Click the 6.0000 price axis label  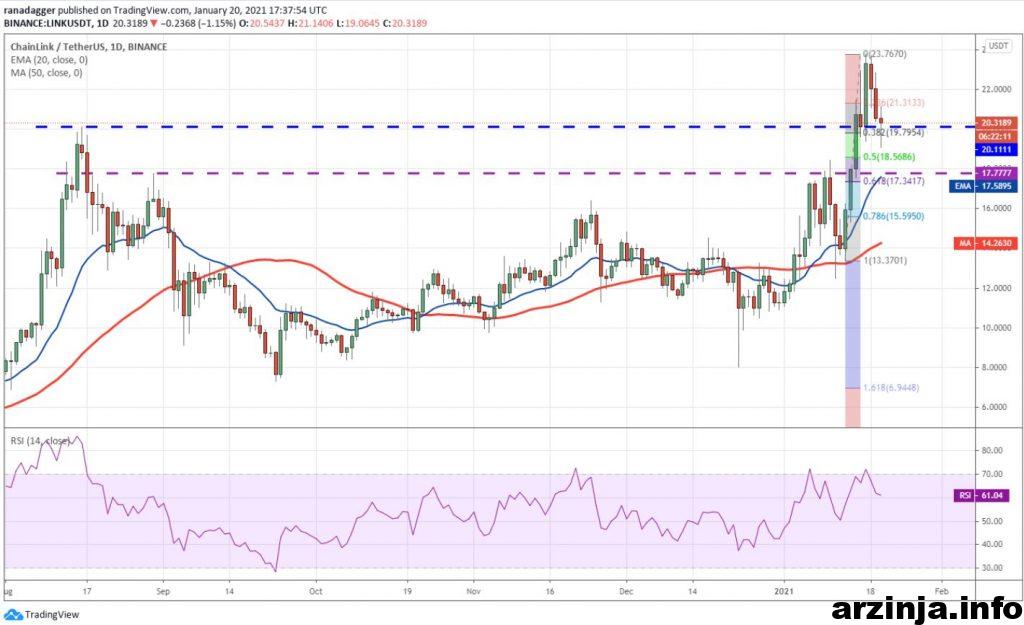(x=996, y=407)
